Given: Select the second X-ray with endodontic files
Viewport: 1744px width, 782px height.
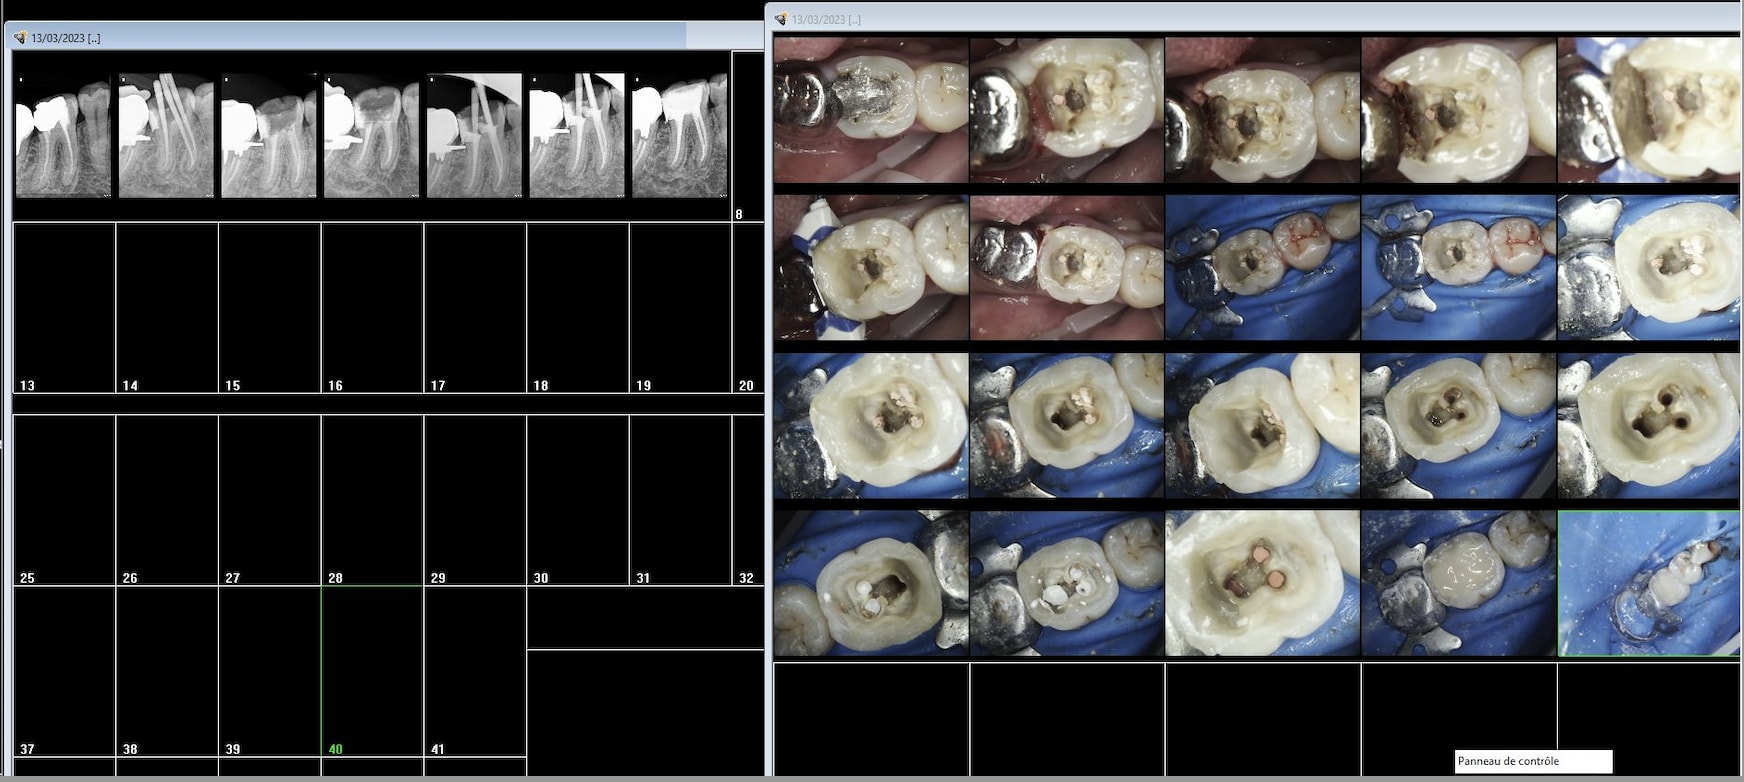Looking at the screenshot, I should 166,135.
